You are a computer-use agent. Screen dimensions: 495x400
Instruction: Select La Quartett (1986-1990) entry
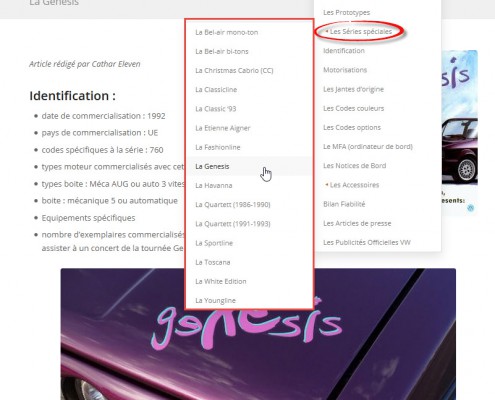pos(233,204)
